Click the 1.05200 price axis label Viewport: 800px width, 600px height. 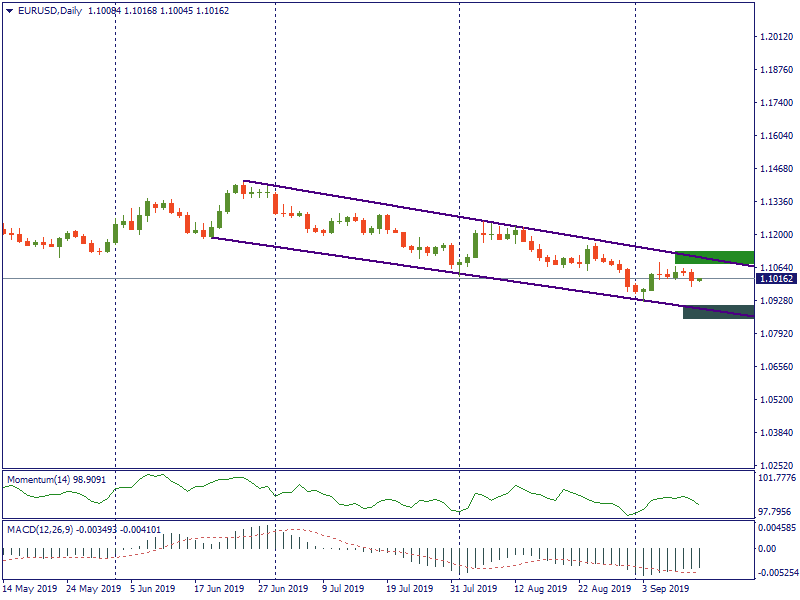point(776,400)
